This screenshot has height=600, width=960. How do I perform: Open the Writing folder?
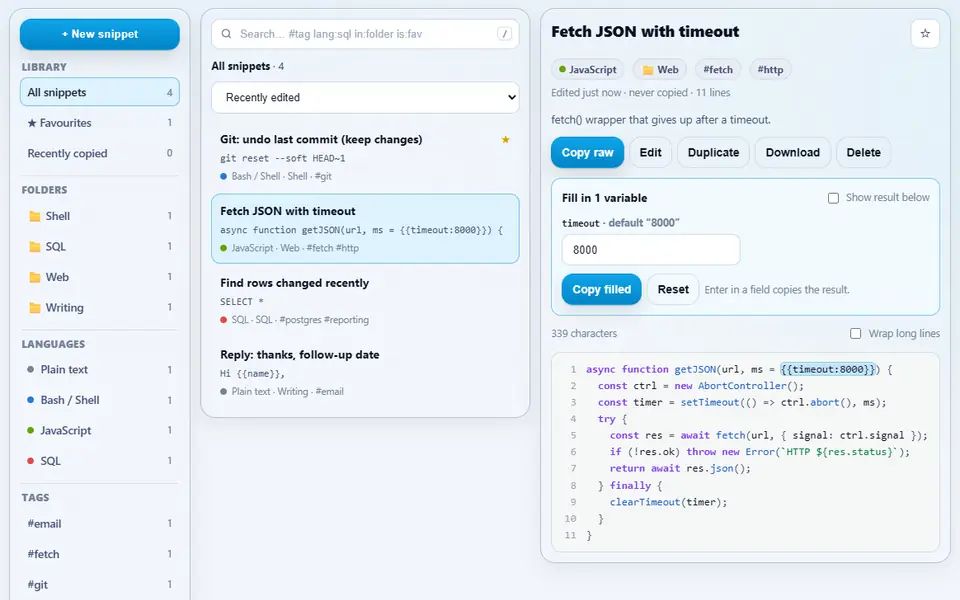100,308
